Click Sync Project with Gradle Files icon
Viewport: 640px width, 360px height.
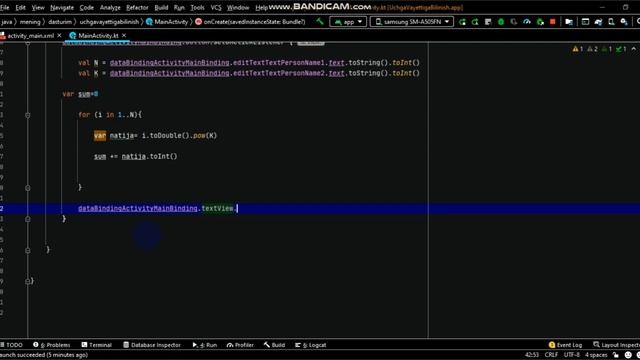[598, 22]
